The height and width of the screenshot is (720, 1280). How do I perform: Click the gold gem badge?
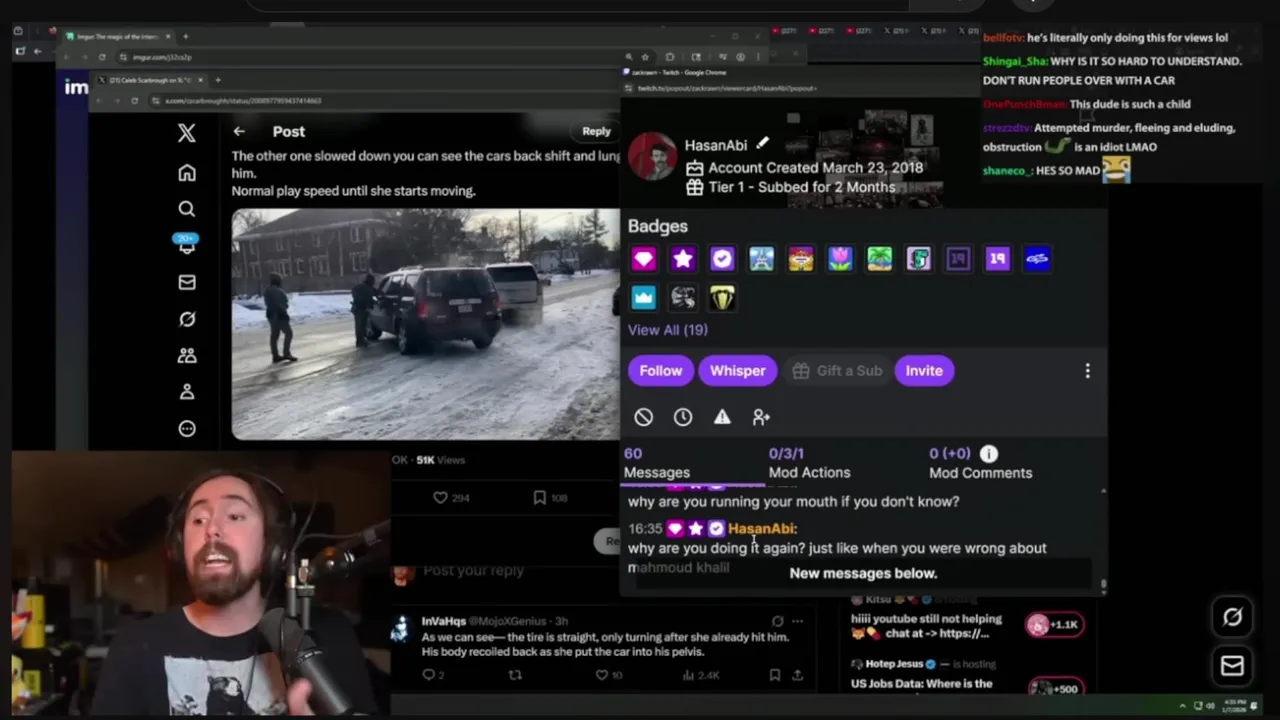(722, 297)
